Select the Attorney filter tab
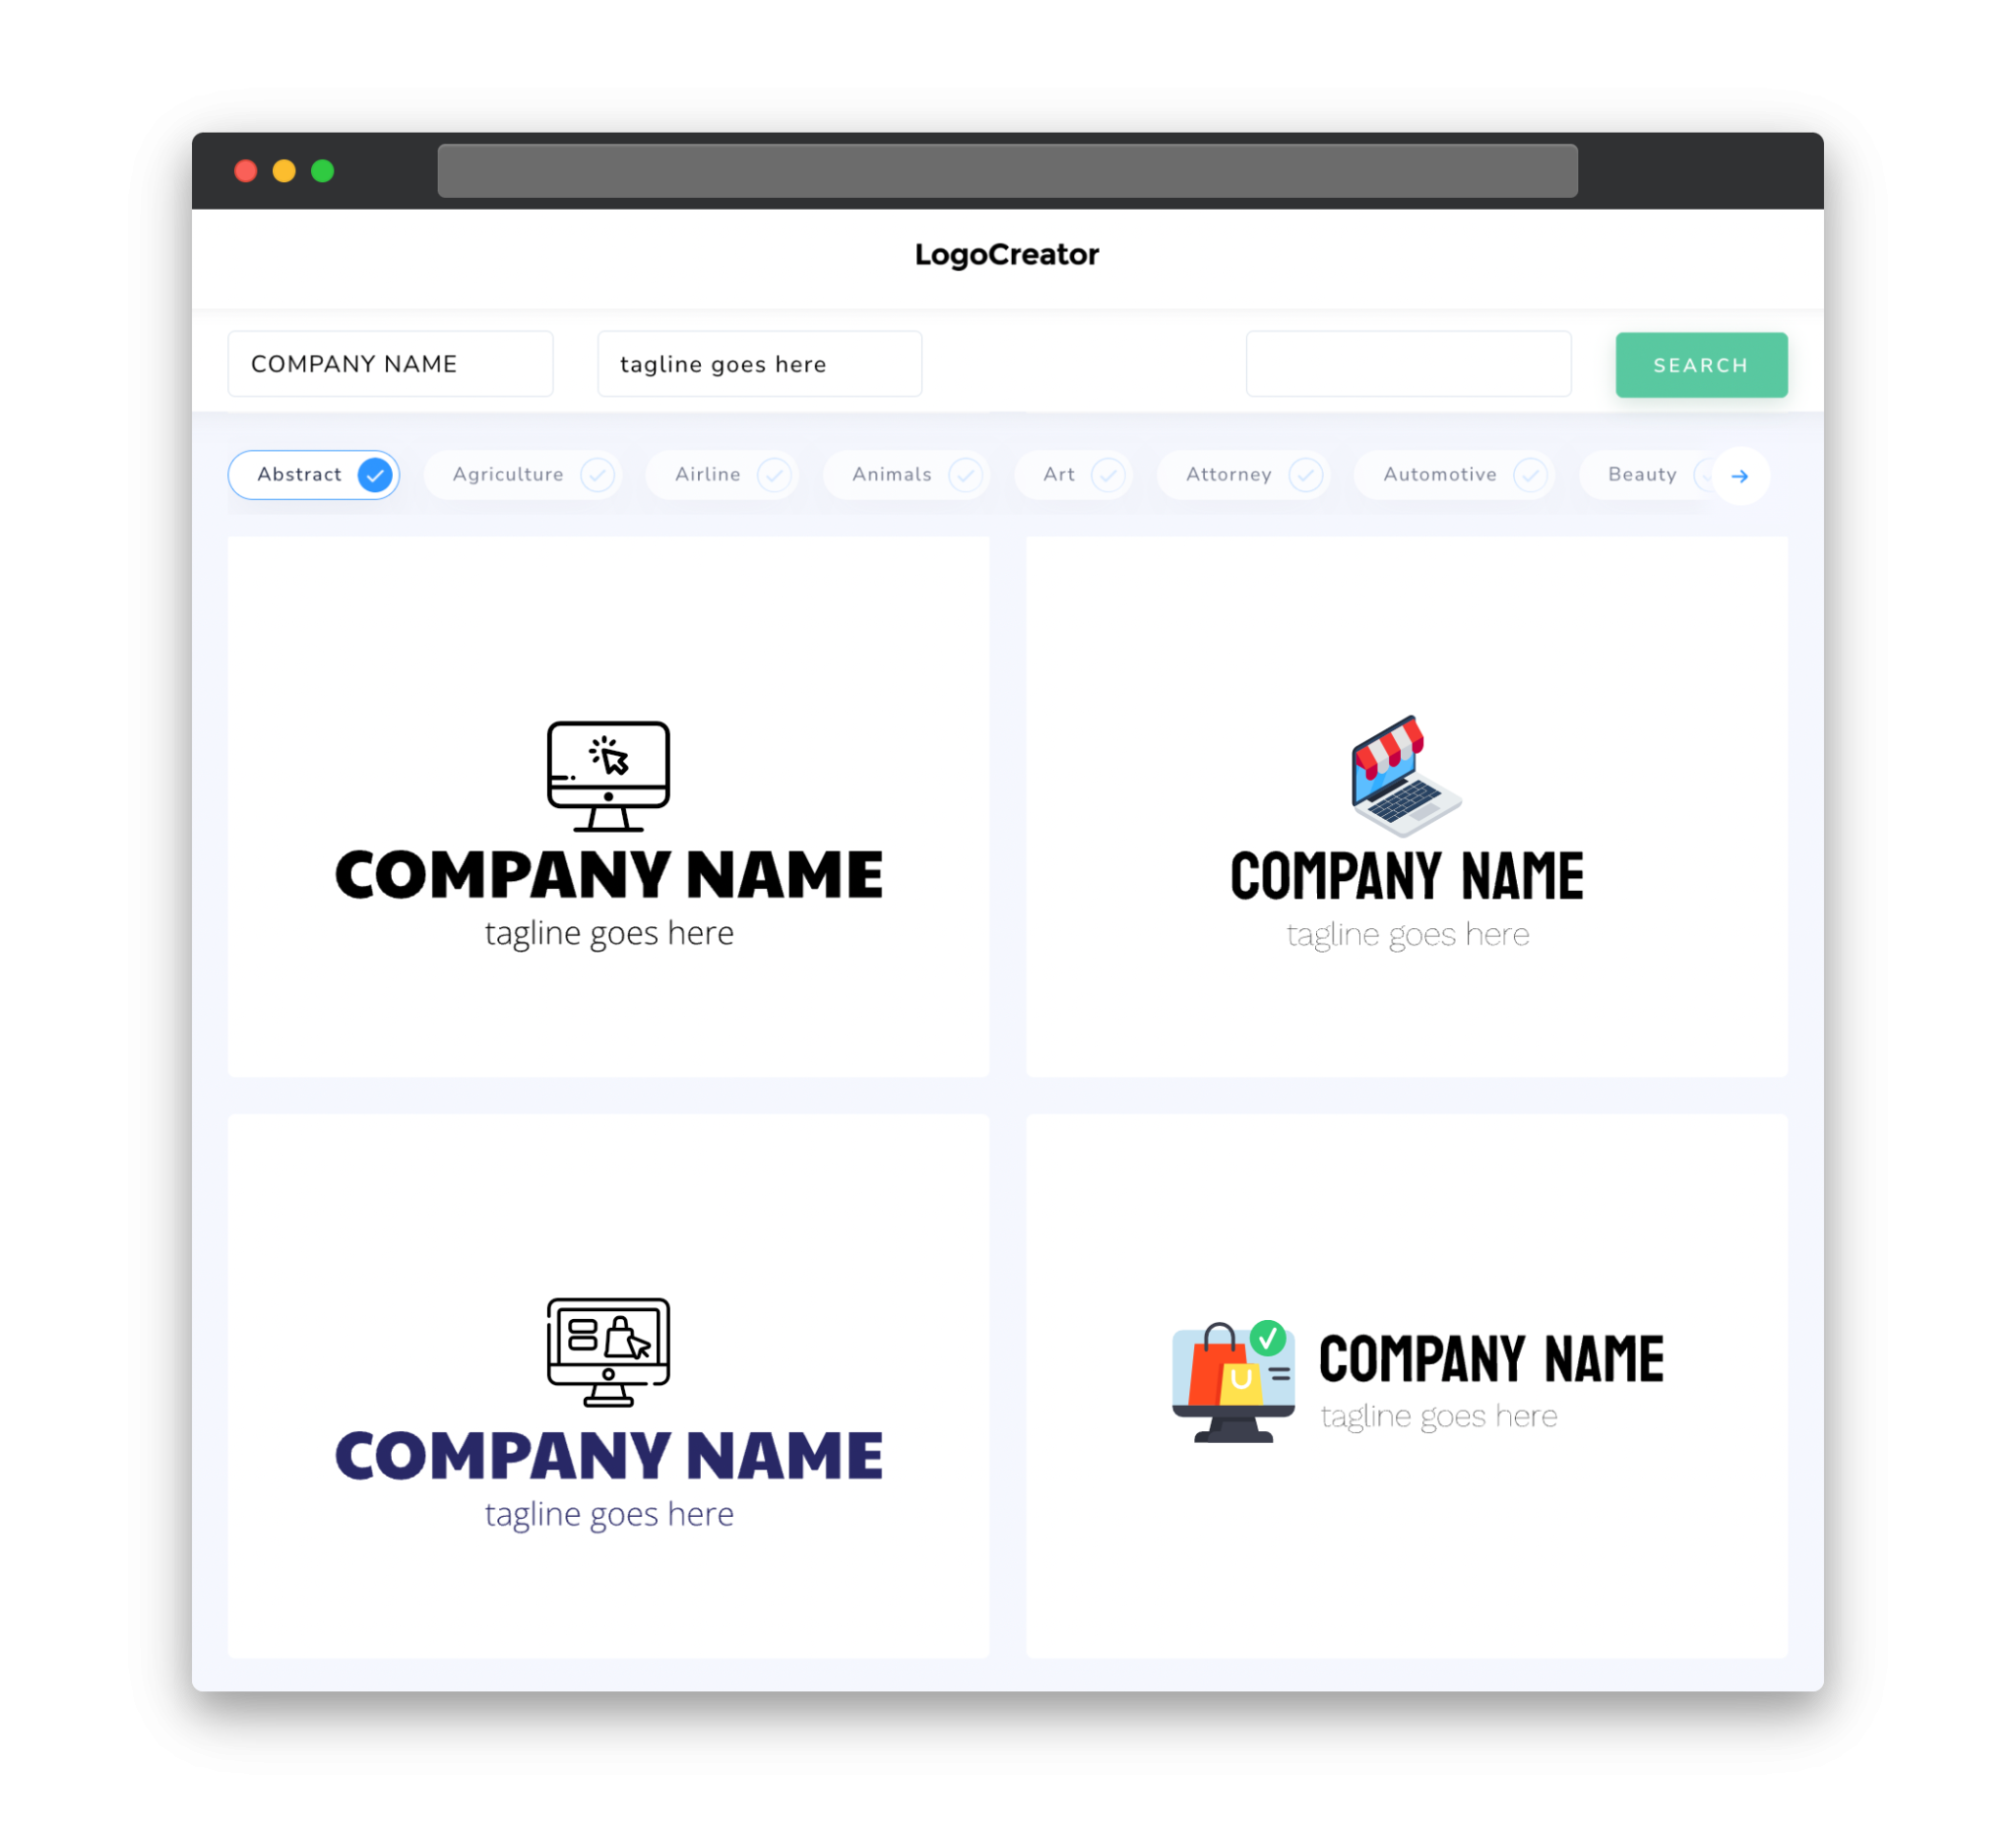The image size is (2016, 1824). 1248,474
